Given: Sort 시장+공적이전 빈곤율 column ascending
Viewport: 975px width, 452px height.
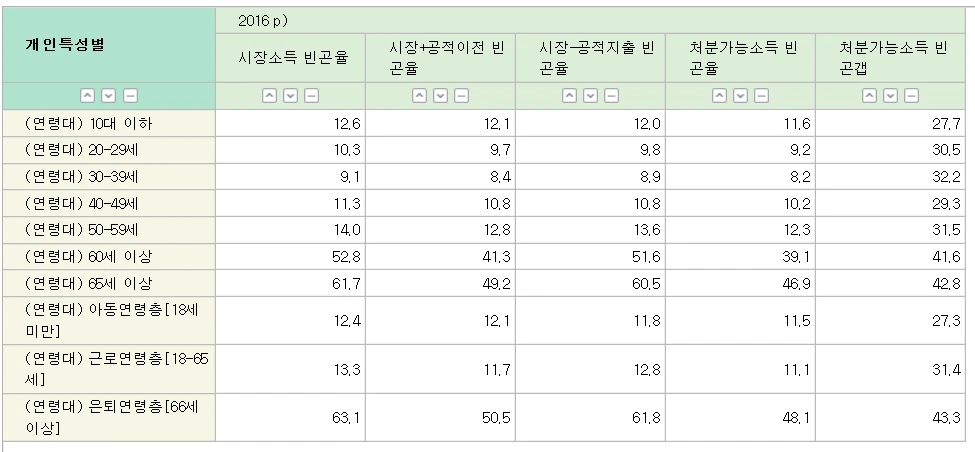Looking at the screenshot, I should click(x=420, y=96).
